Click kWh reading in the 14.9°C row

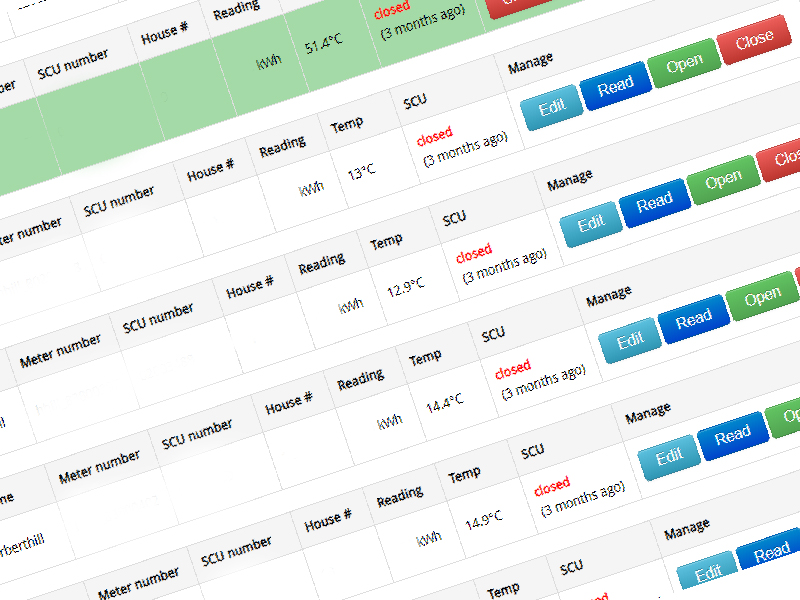429,538
